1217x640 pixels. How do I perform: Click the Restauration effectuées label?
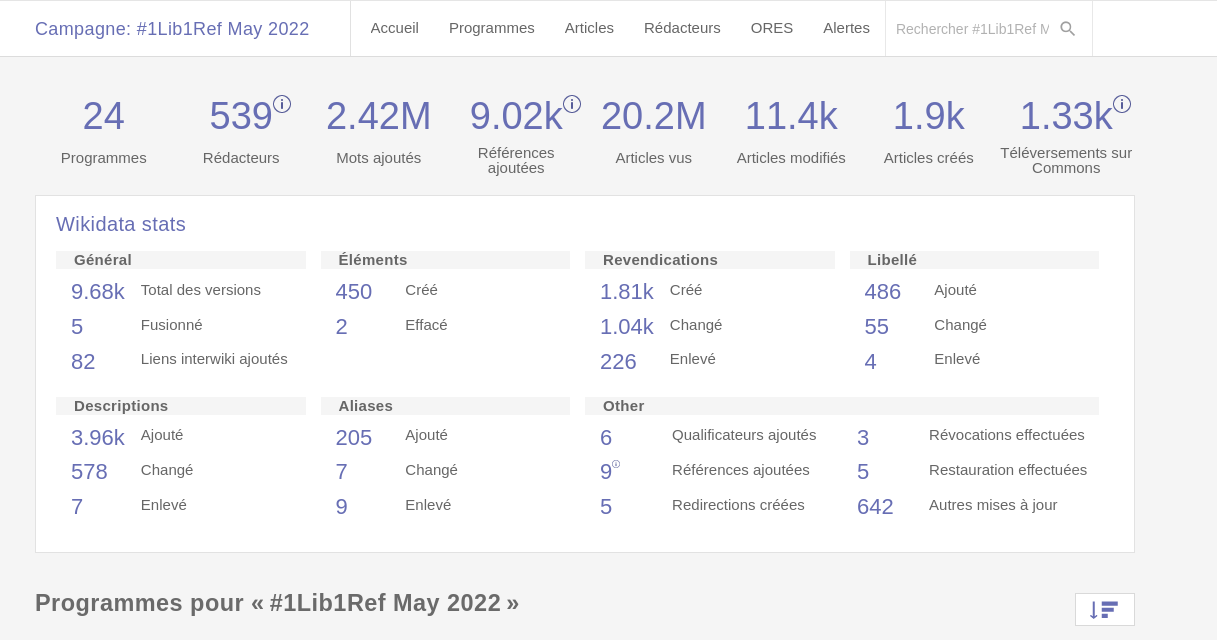coord(1008,469)
